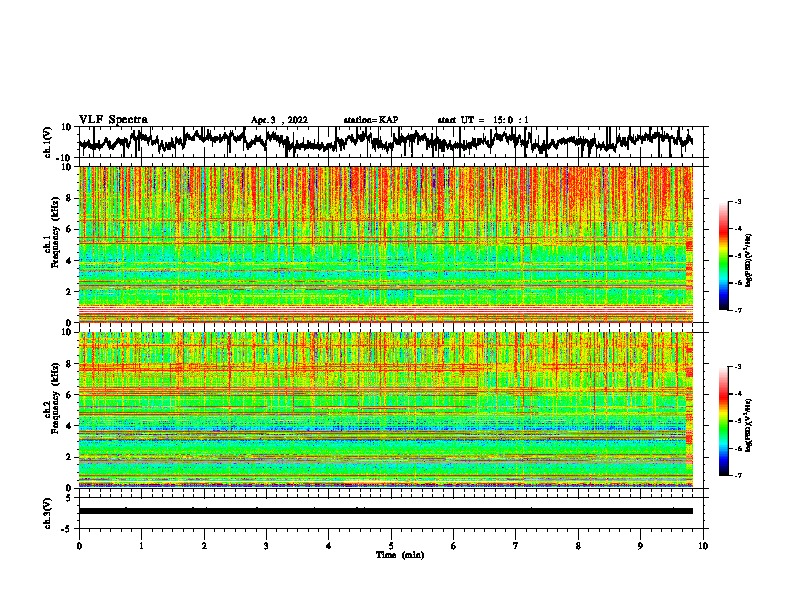Viewport: 792px width, 612px height.
Task: Click the '4' kHz tick on ch.1 spectrogram
Action: (70, 261)
